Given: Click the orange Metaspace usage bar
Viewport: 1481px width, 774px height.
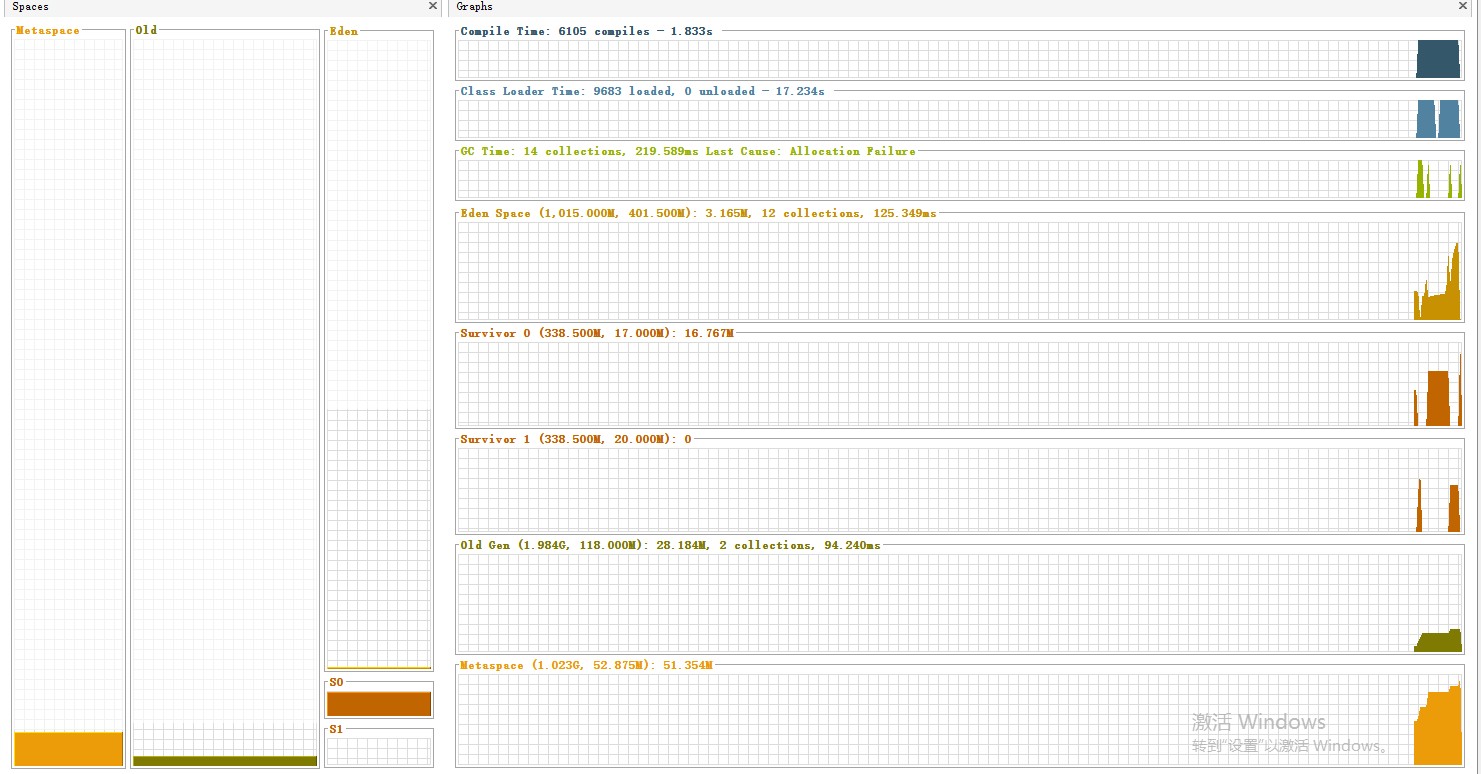Looking at the screenshot, I should coord(69,749).
